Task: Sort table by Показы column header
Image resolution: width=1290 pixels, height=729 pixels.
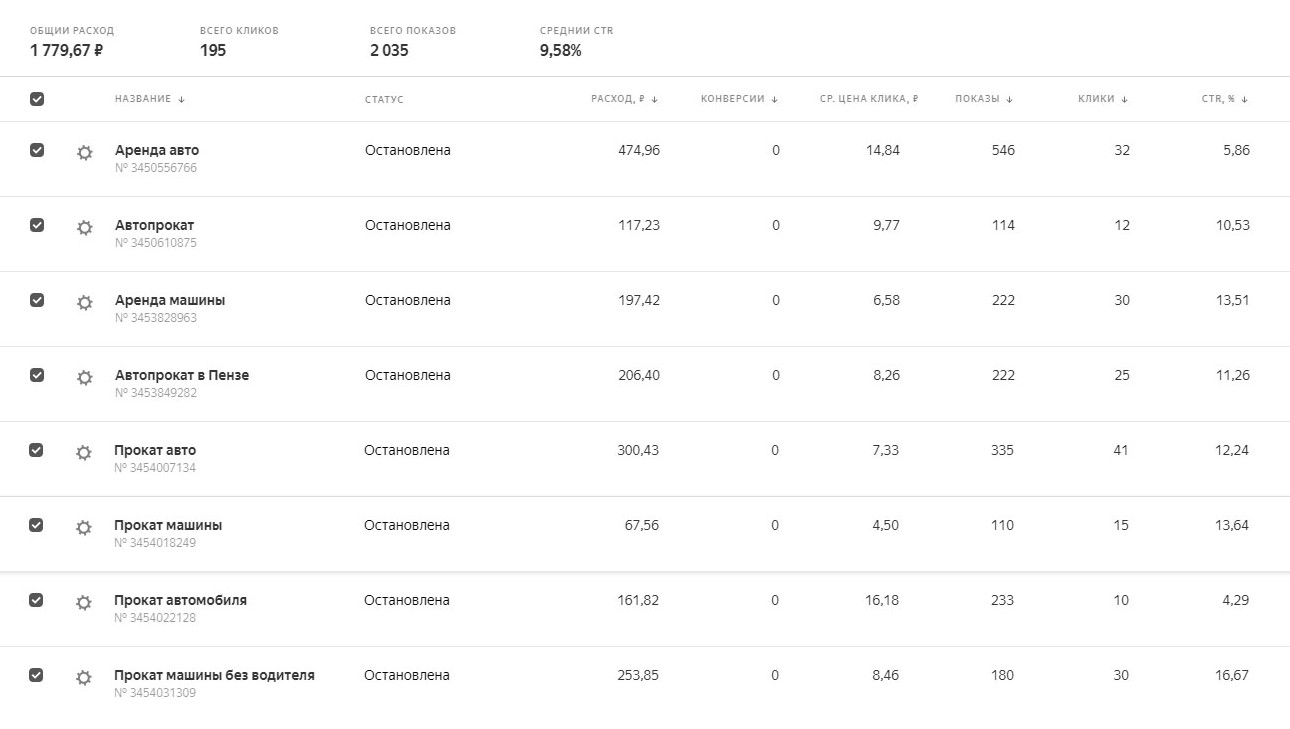Action: pyautogui.click(x=984, y=99)
